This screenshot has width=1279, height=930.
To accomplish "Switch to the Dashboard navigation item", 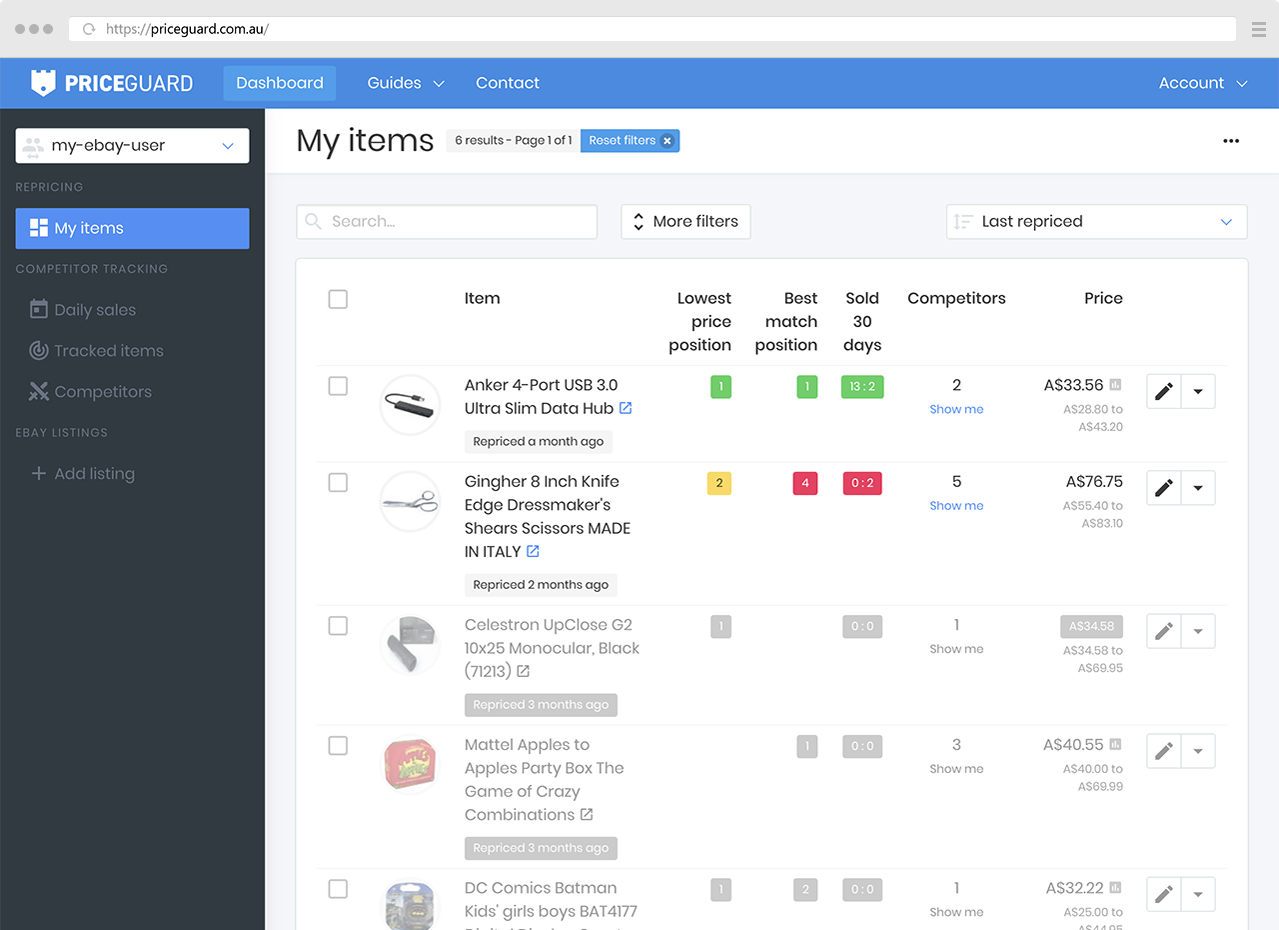I will [x=279, y=83].
